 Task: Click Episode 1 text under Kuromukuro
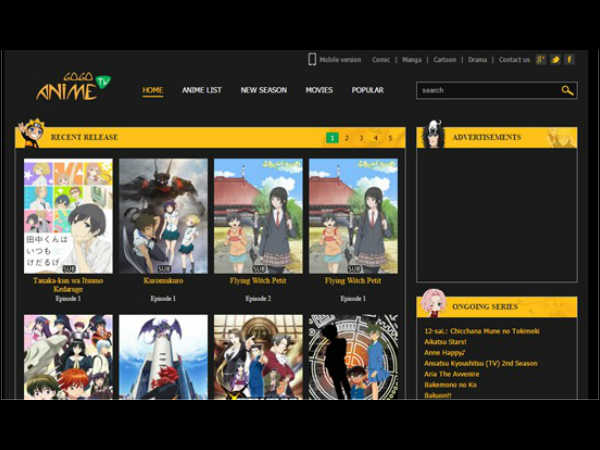pos(163,298)
